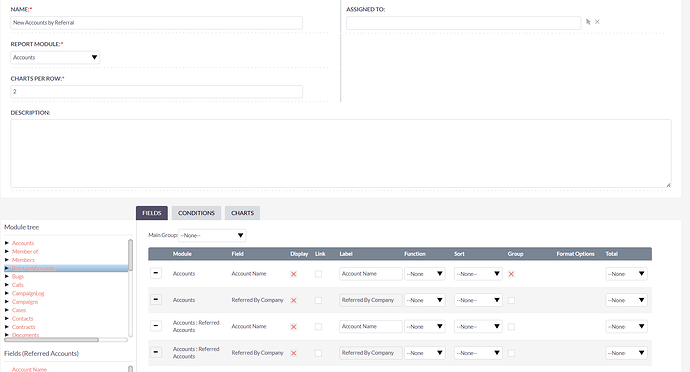The height and width of the screenshot is (372, 690).
Task: Expand the Campaigns node in the module tree
Action: coord(7,302)
